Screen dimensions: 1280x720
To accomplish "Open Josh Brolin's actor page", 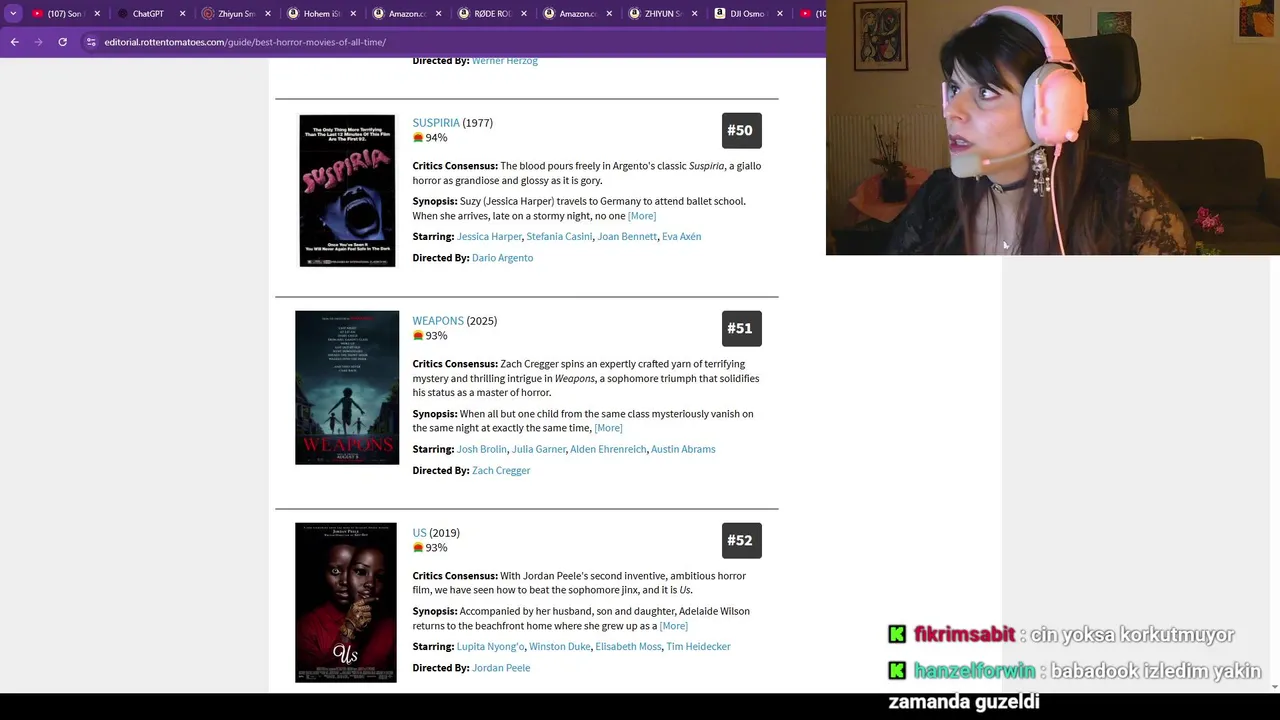I will tap(482, 449).
